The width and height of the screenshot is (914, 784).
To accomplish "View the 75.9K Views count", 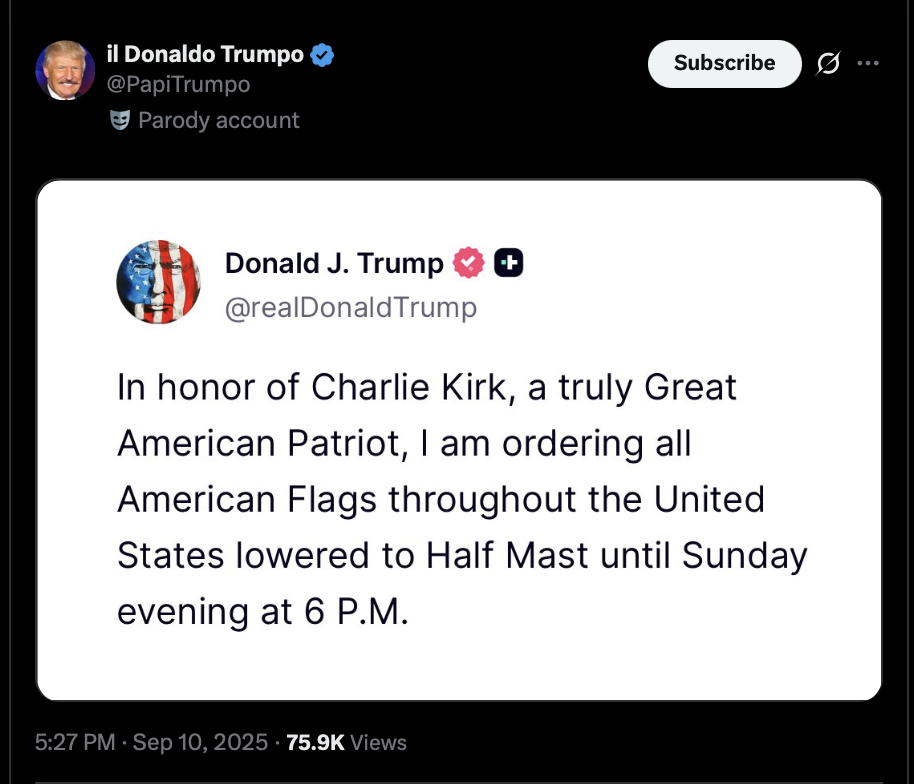I will [346, 742].
